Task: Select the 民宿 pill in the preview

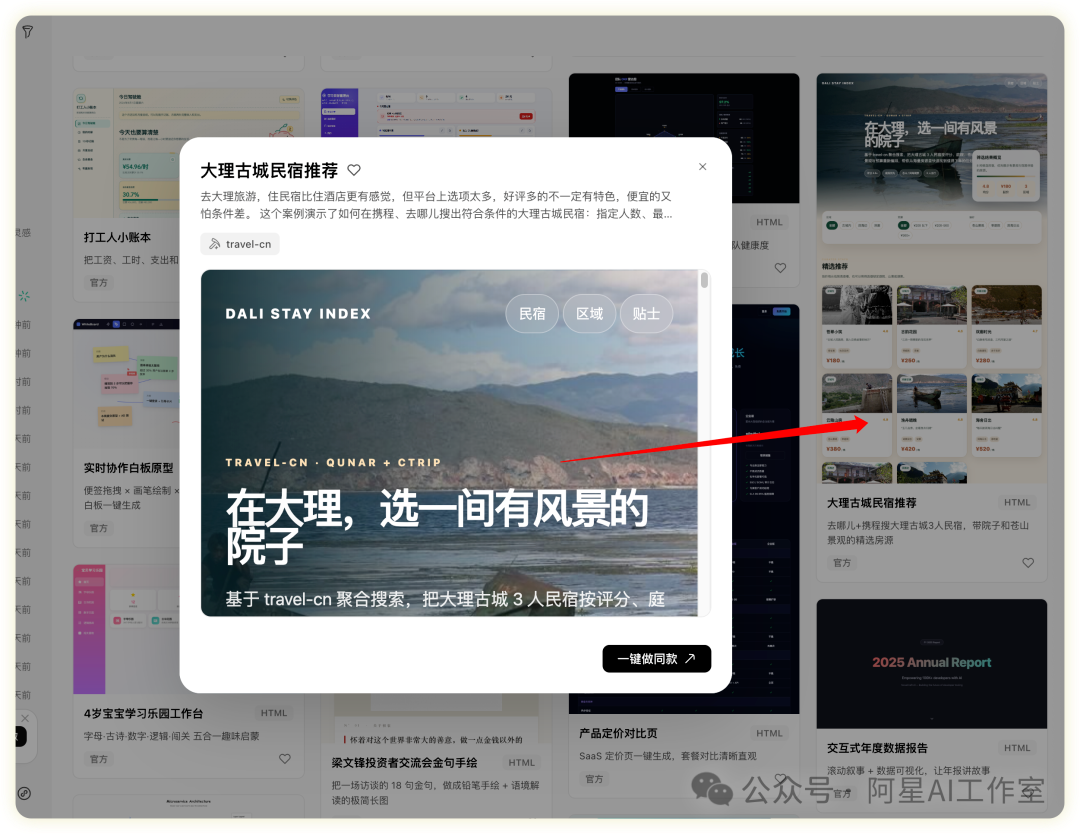Action: [532, 313]
